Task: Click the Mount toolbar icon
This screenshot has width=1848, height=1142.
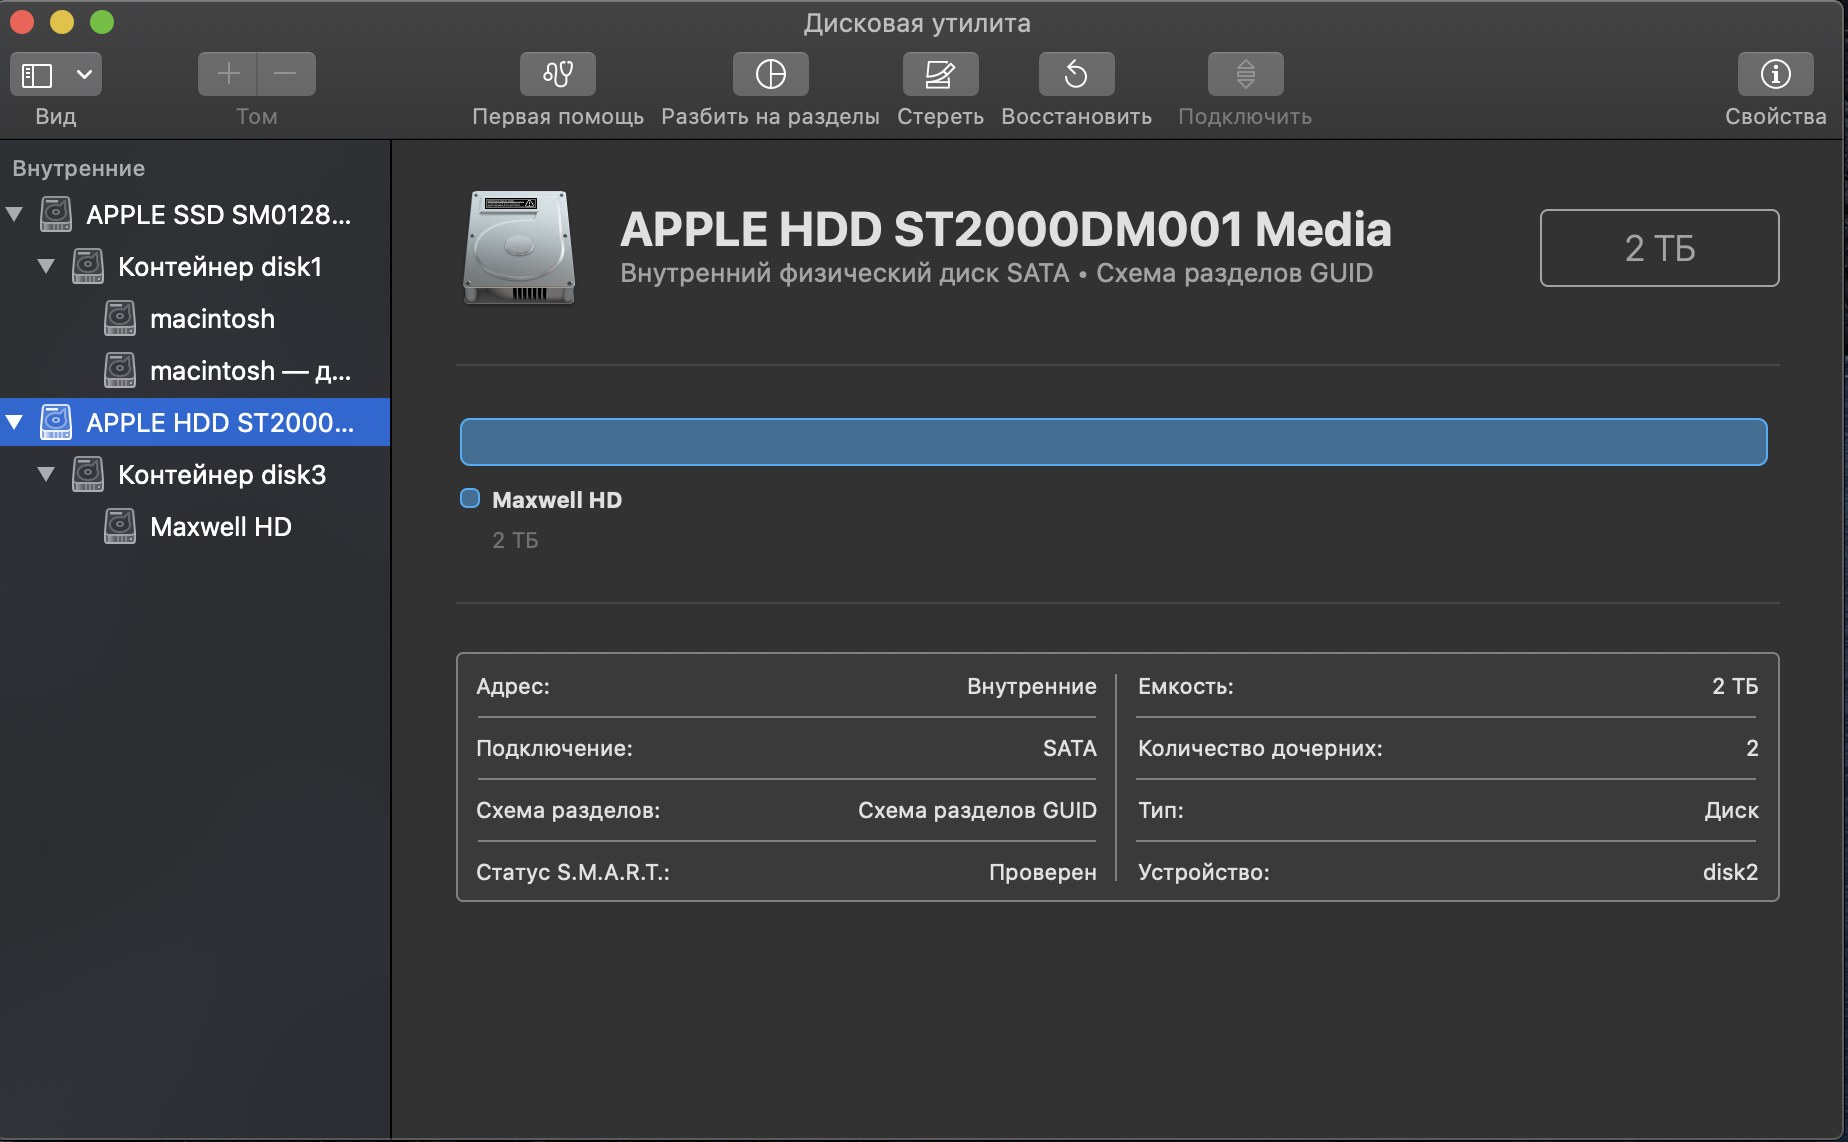Action: point(1245,74)
